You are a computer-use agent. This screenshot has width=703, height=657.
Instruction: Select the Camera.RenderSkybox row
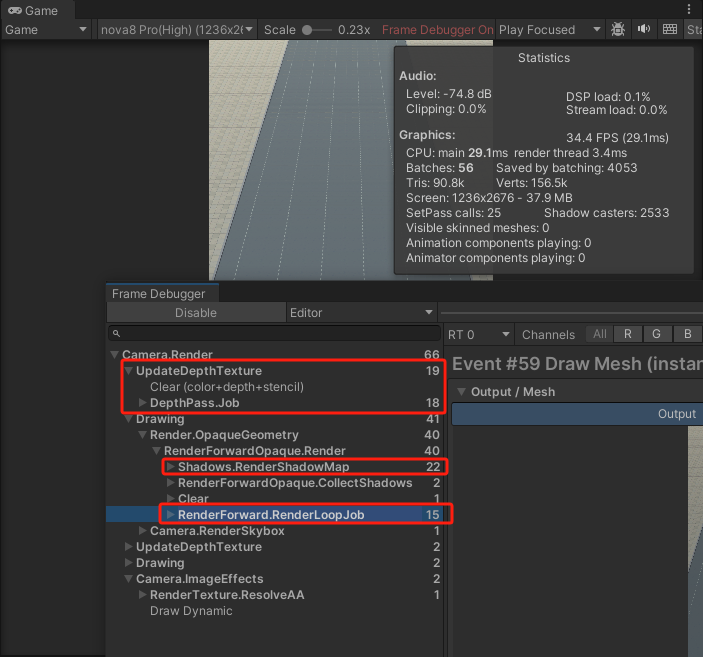coord(274,531)
